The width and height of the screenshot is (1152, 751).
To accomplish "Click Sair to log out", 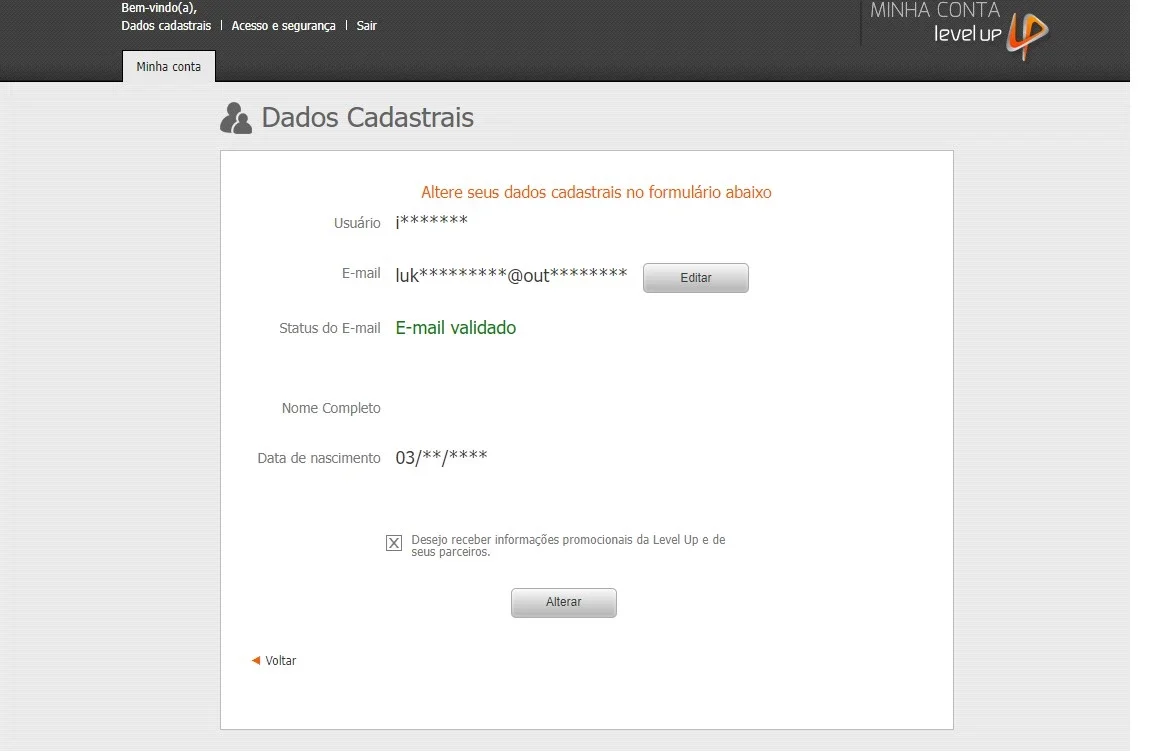I will coord(367,26).
